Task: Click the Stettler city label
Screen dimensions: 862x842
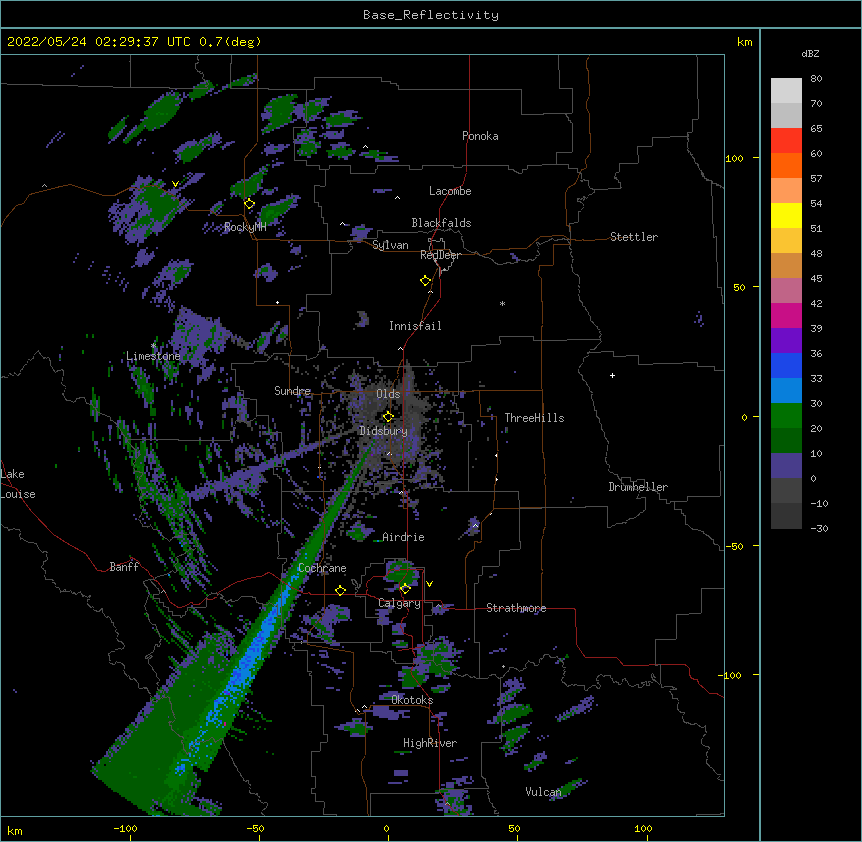Action: point(634,237)
